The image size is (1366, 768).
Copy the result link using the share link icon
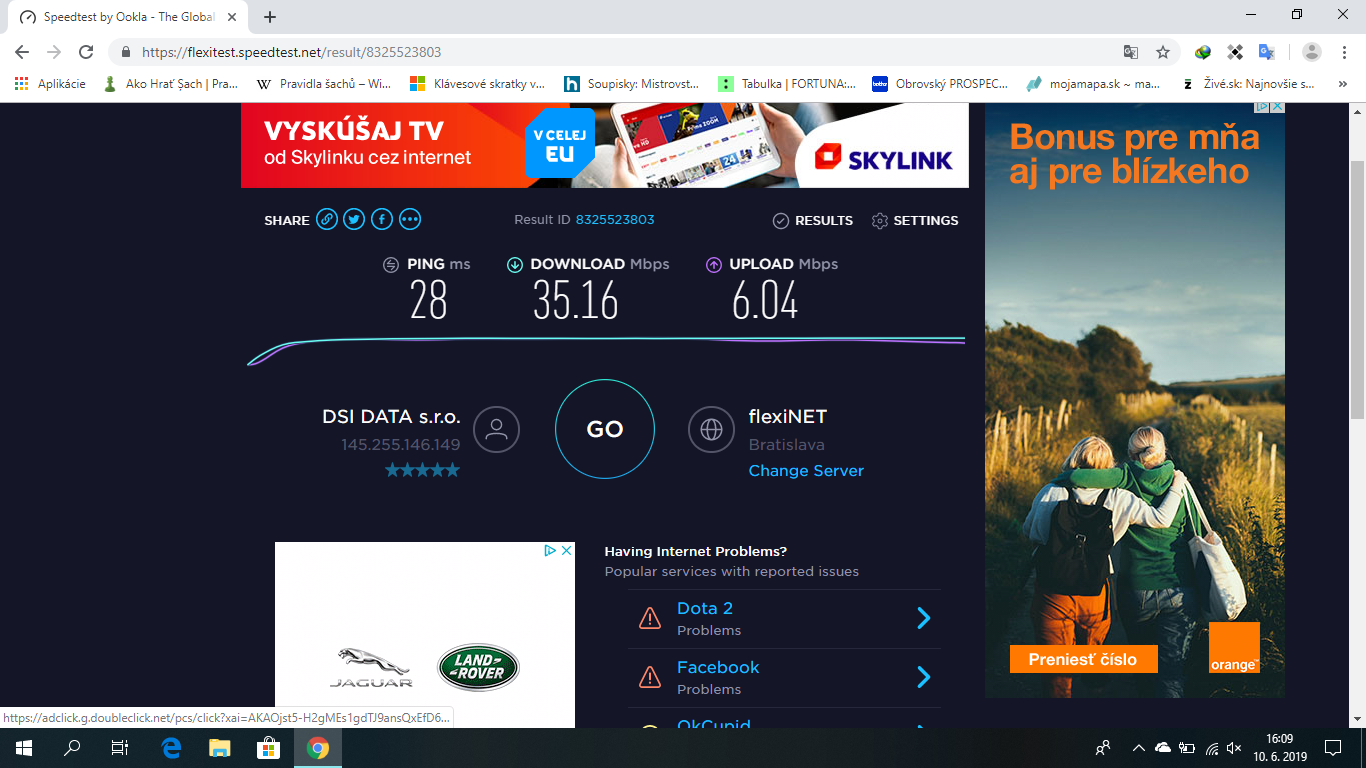pos(327,220)
